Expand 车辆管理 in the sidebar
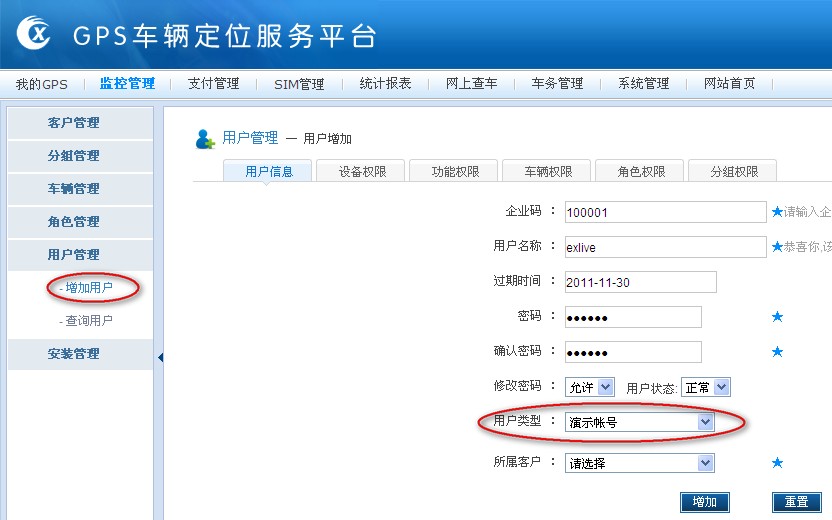This screenshot has width=832, height=520. click(x=74, y=189)
